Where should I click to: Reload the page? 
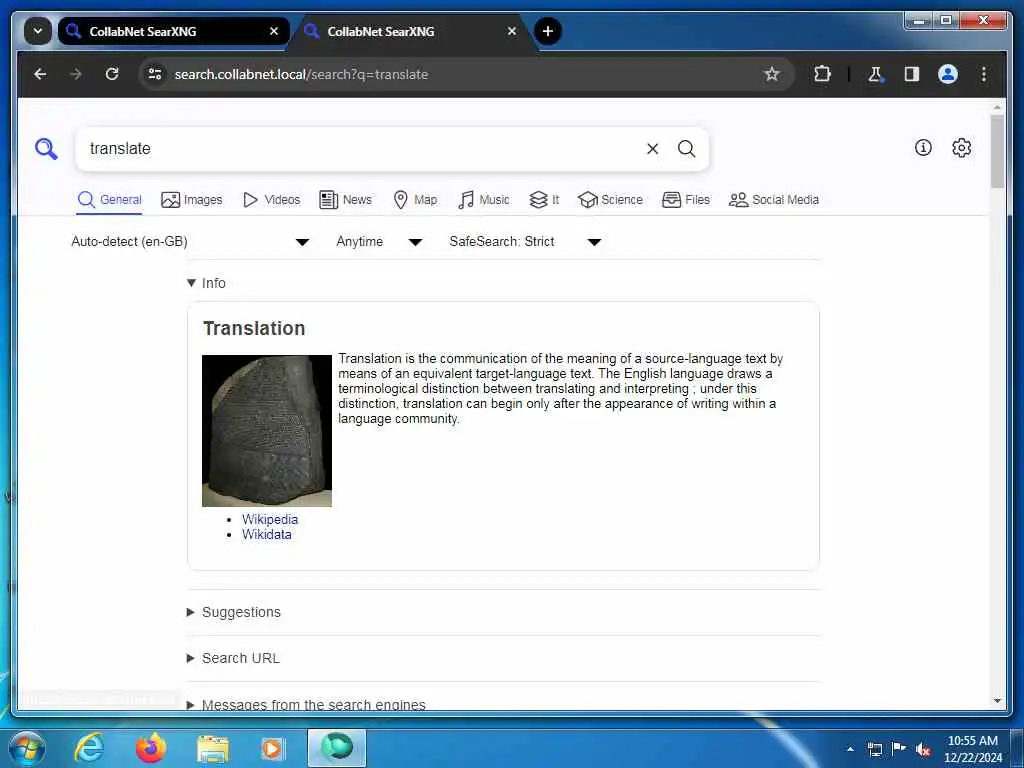pos(112,74)
